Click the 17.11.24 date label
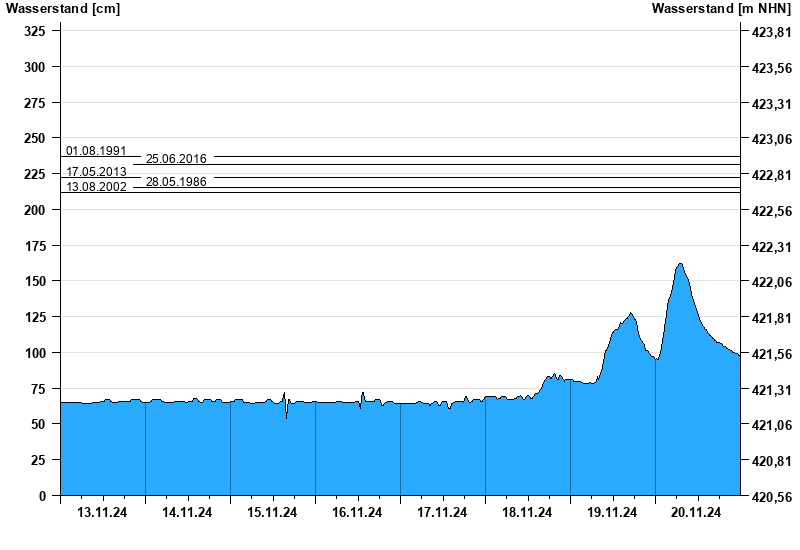This screenshot has width=800, height=550. click(442, 512)
